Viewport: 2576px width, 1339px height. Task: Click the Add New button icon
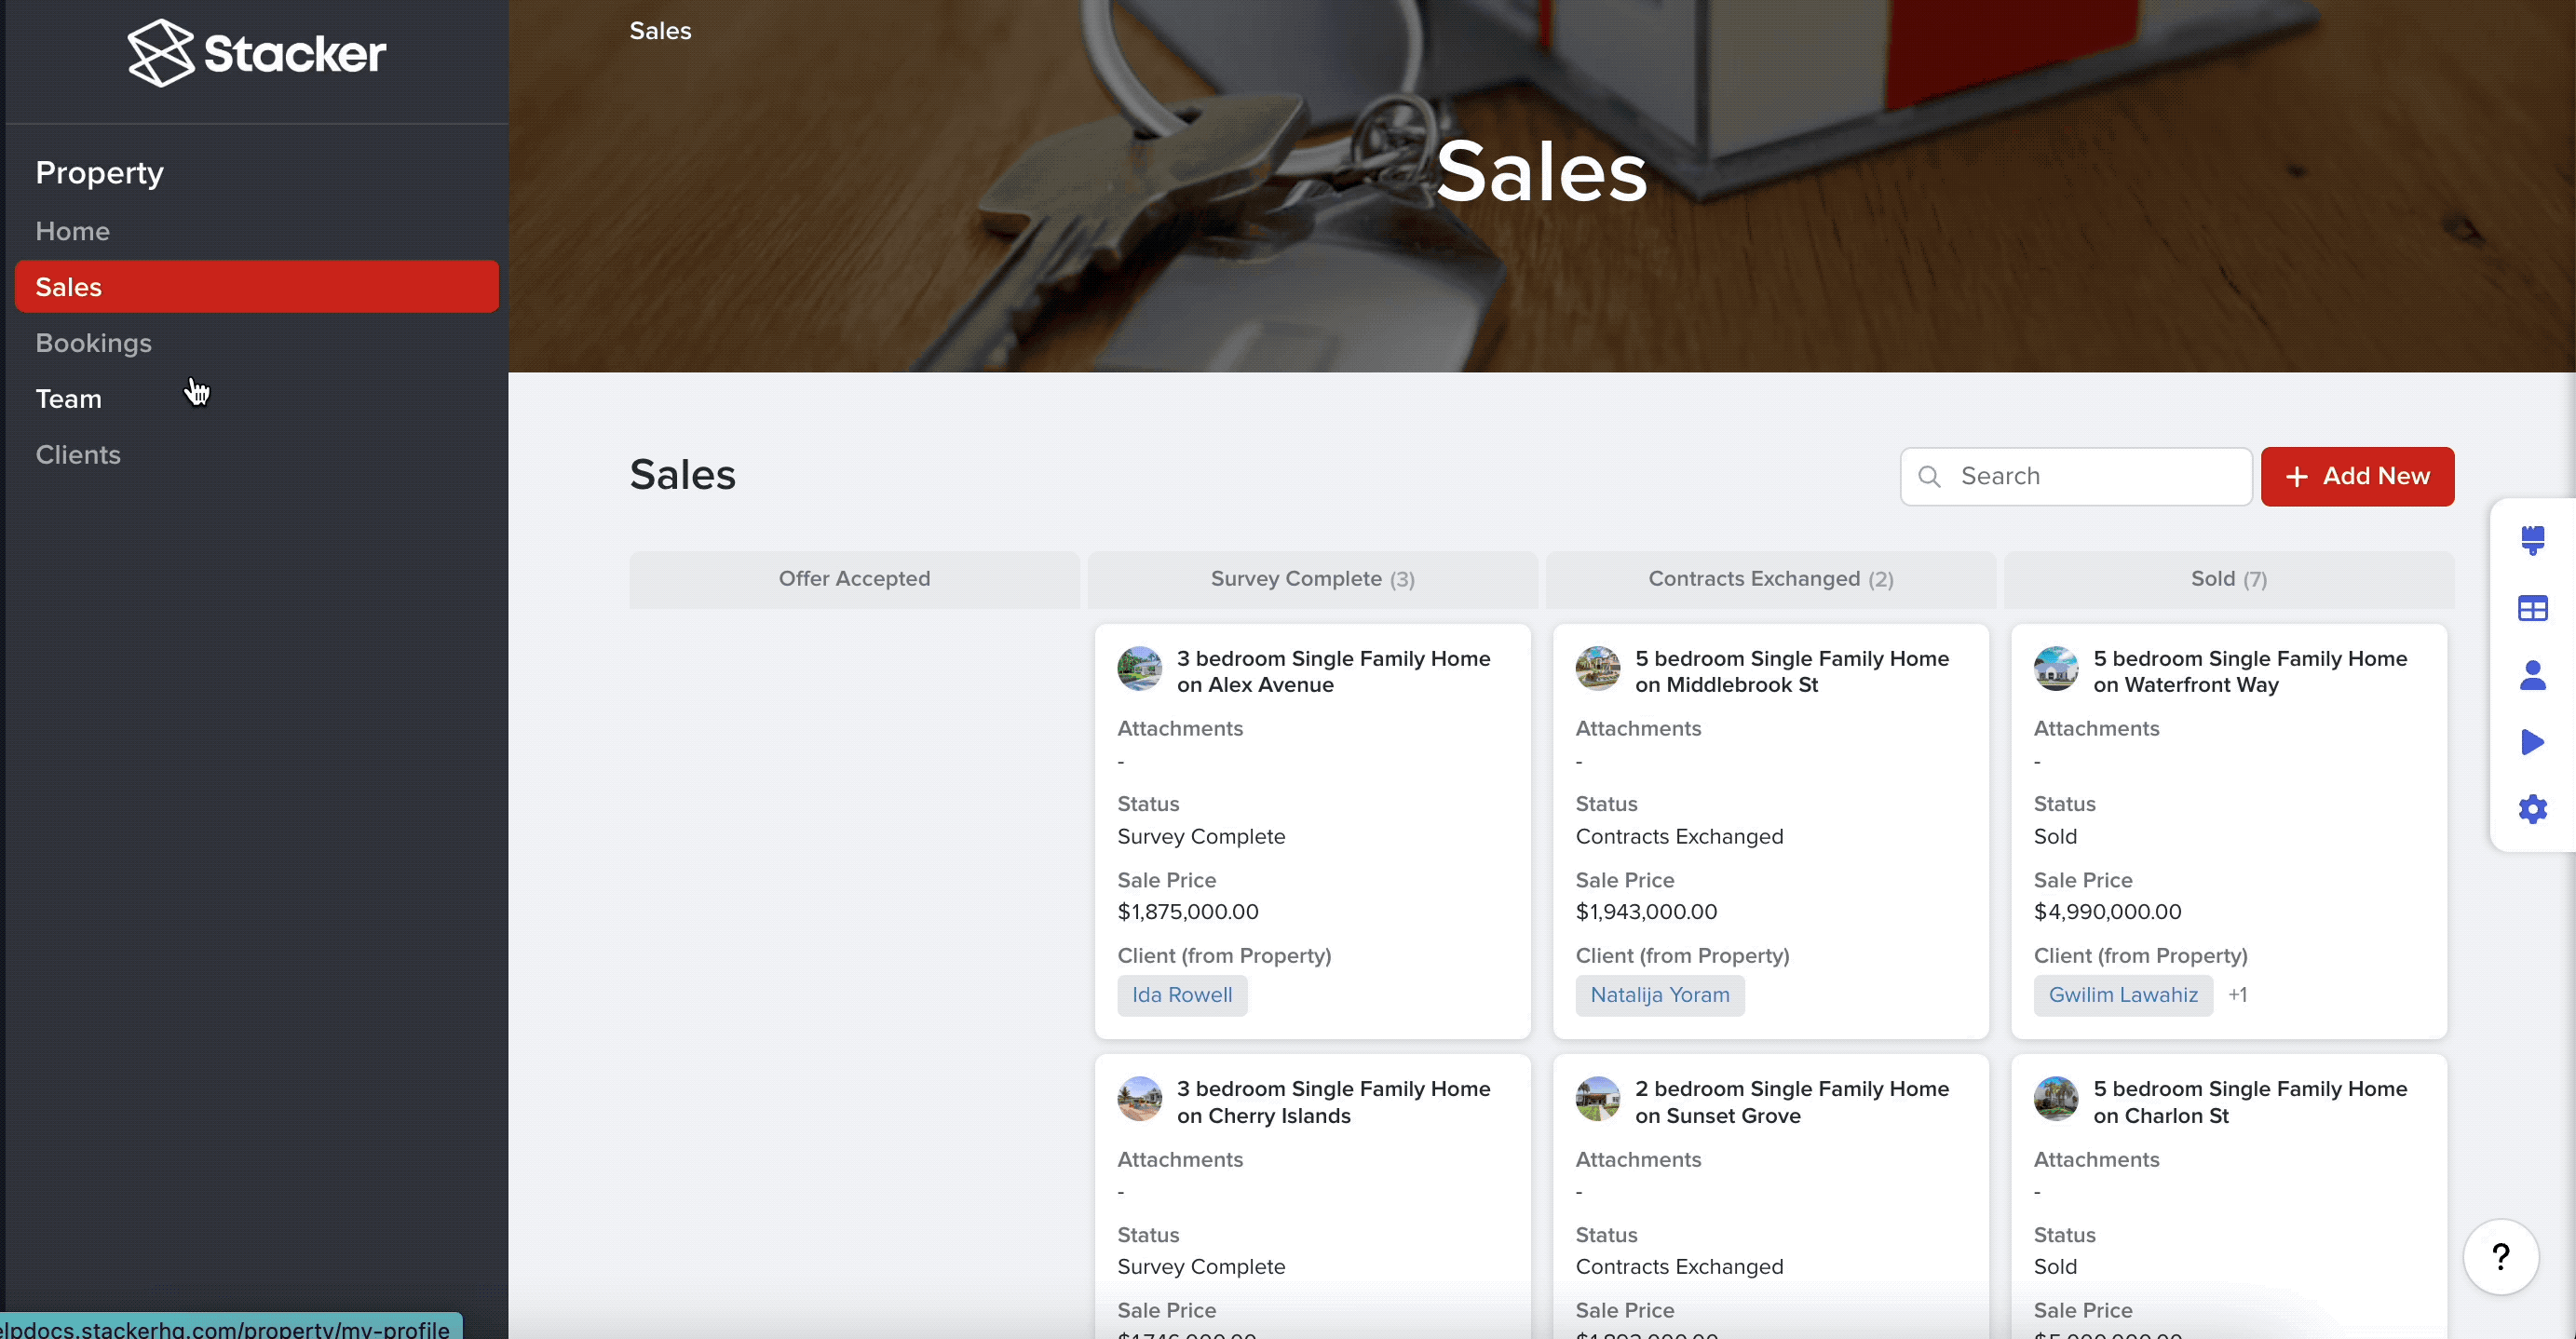[x=2297, y=475]
